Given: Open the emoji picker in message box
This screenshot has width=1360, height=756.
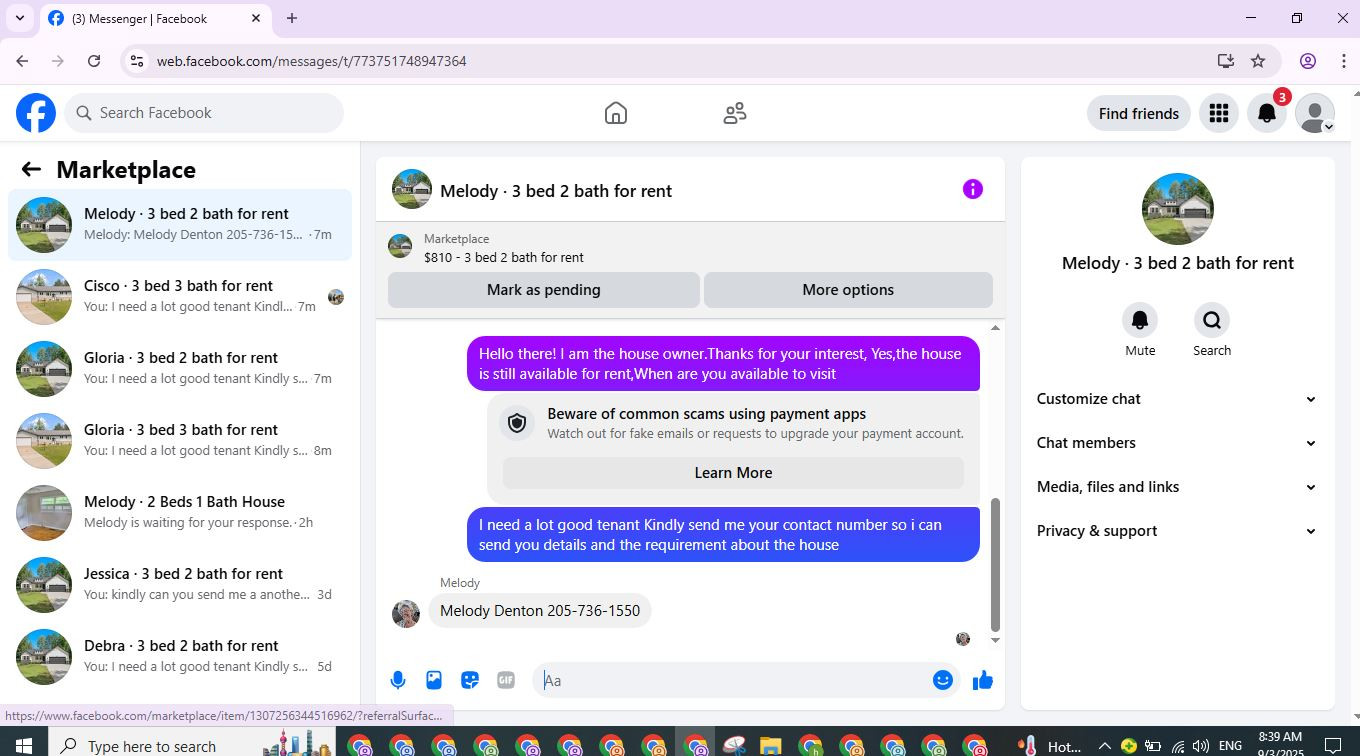Looking at the screenshot, I should pos(942,680).
